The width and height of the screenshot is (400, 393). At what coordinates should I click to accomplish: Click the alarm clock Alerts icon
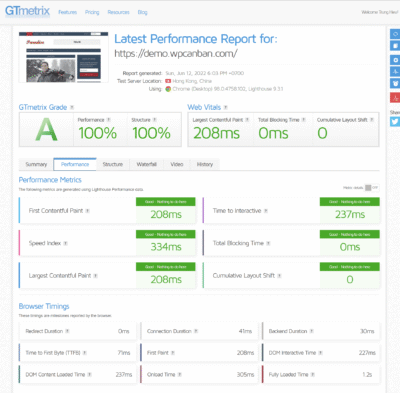point(395,83)
